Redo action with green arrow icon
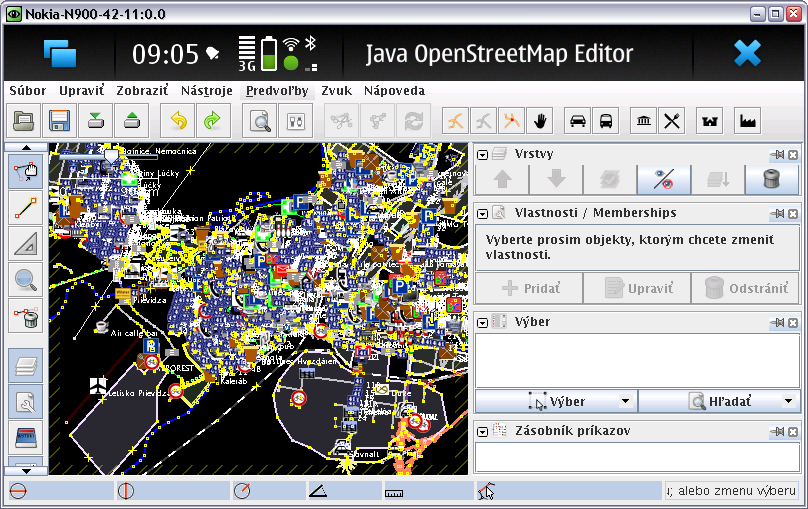This screenshot has width=808, height=509. tap(213, 121)
